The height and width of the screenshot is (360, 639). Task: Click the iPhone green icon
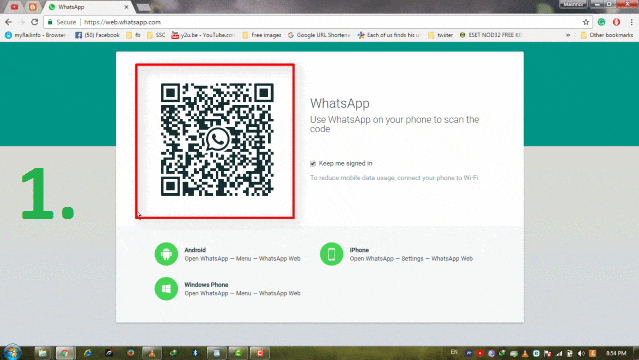coord(331,254)
